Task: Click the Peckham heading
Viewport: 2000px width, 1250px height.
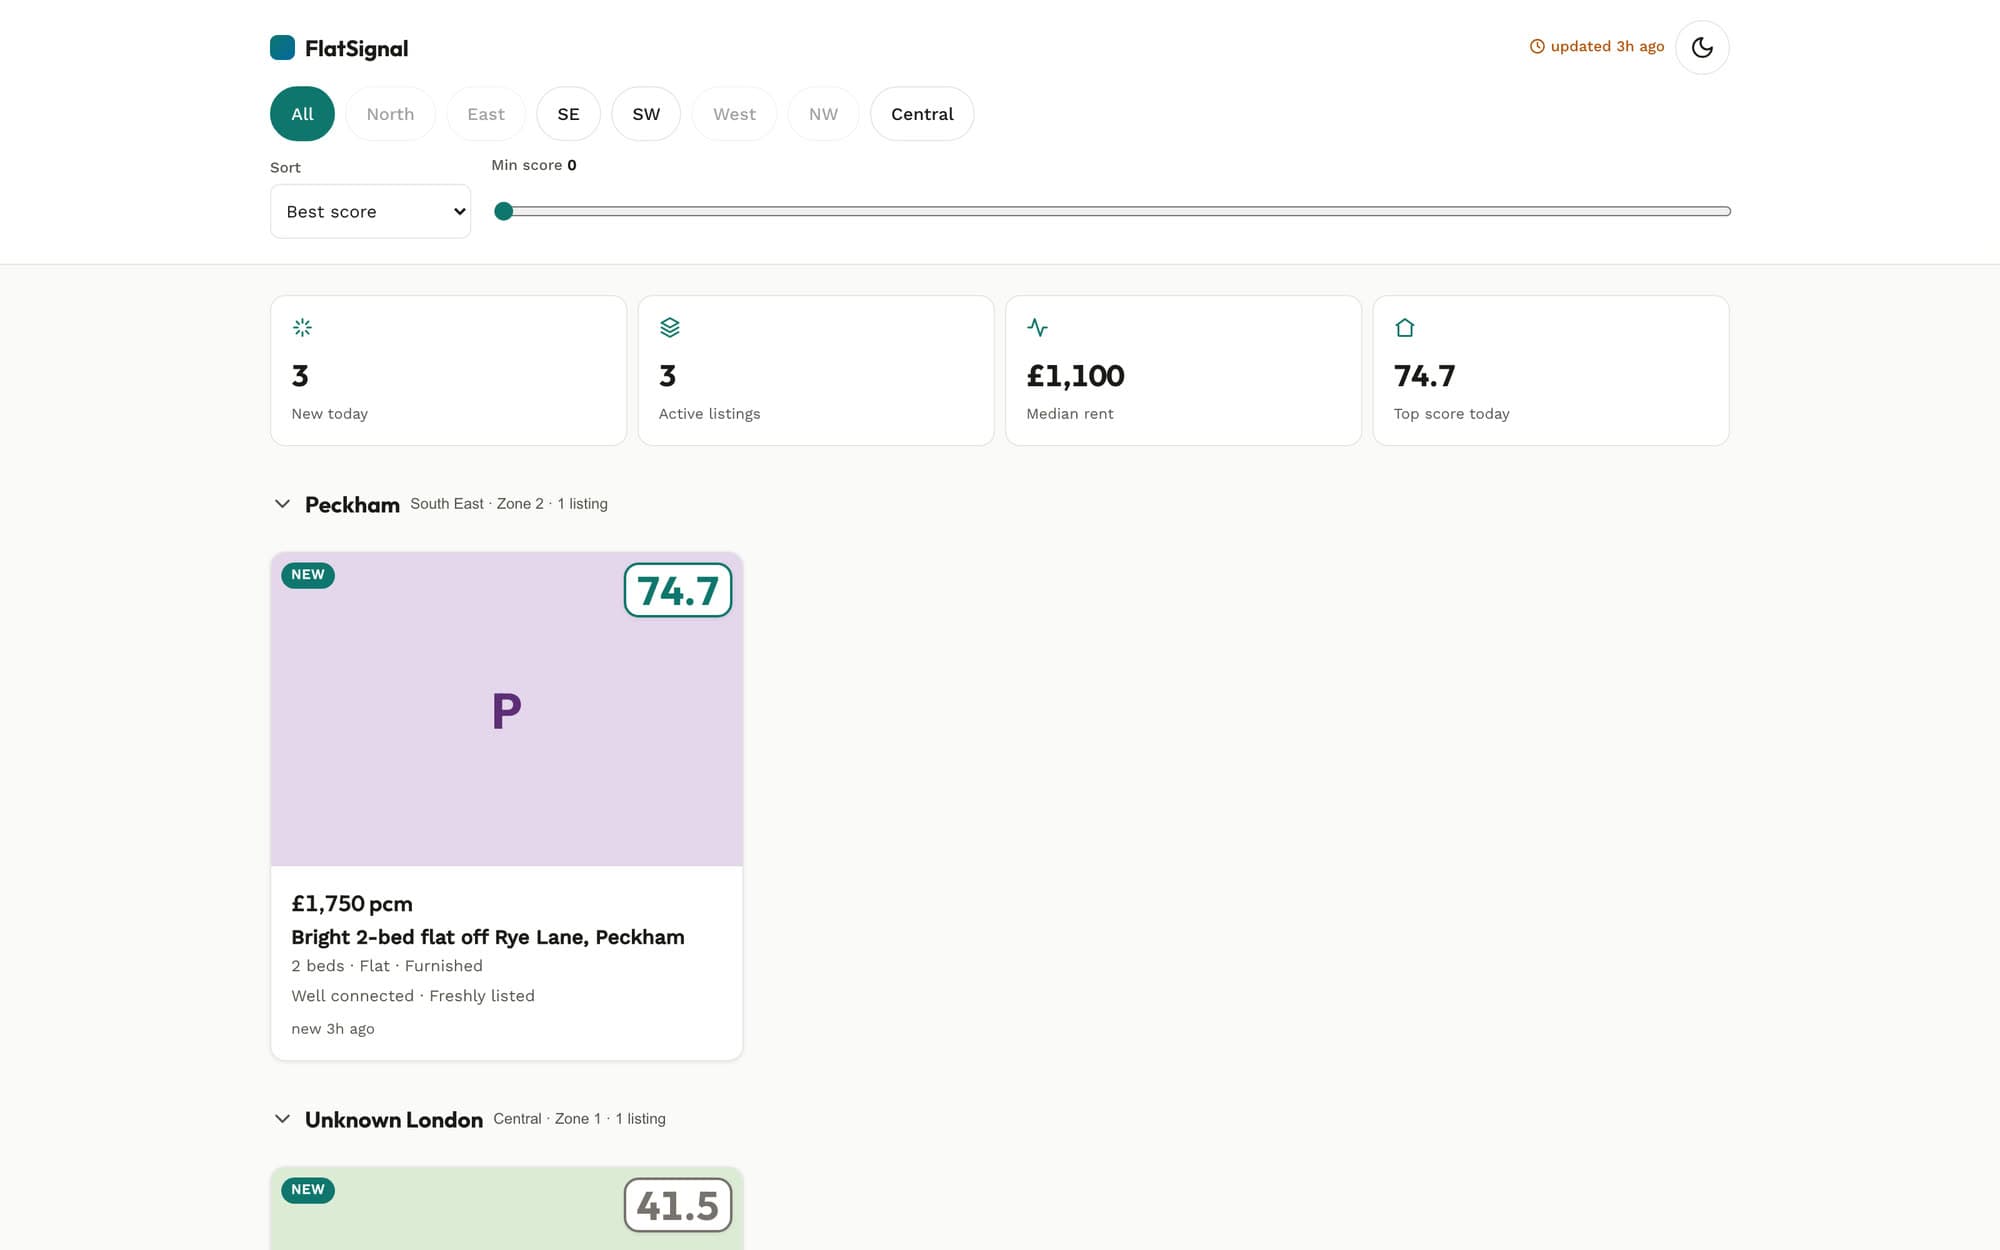Action: click(352, 505)
